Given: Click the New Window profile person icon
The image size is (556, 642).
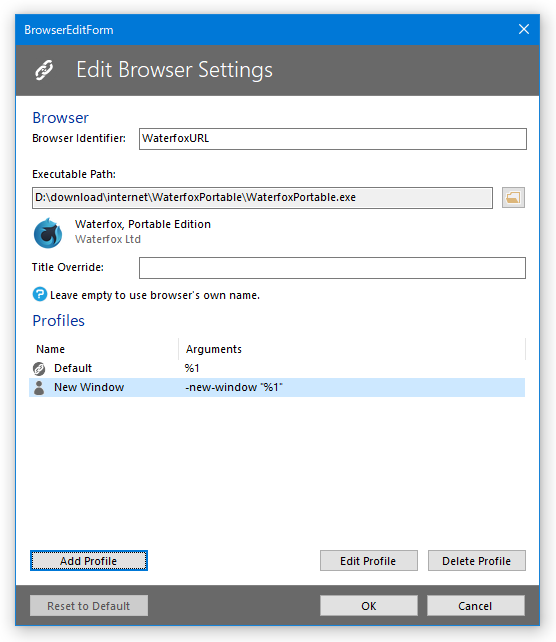Looking at the screenshot, I should [39, 388].
